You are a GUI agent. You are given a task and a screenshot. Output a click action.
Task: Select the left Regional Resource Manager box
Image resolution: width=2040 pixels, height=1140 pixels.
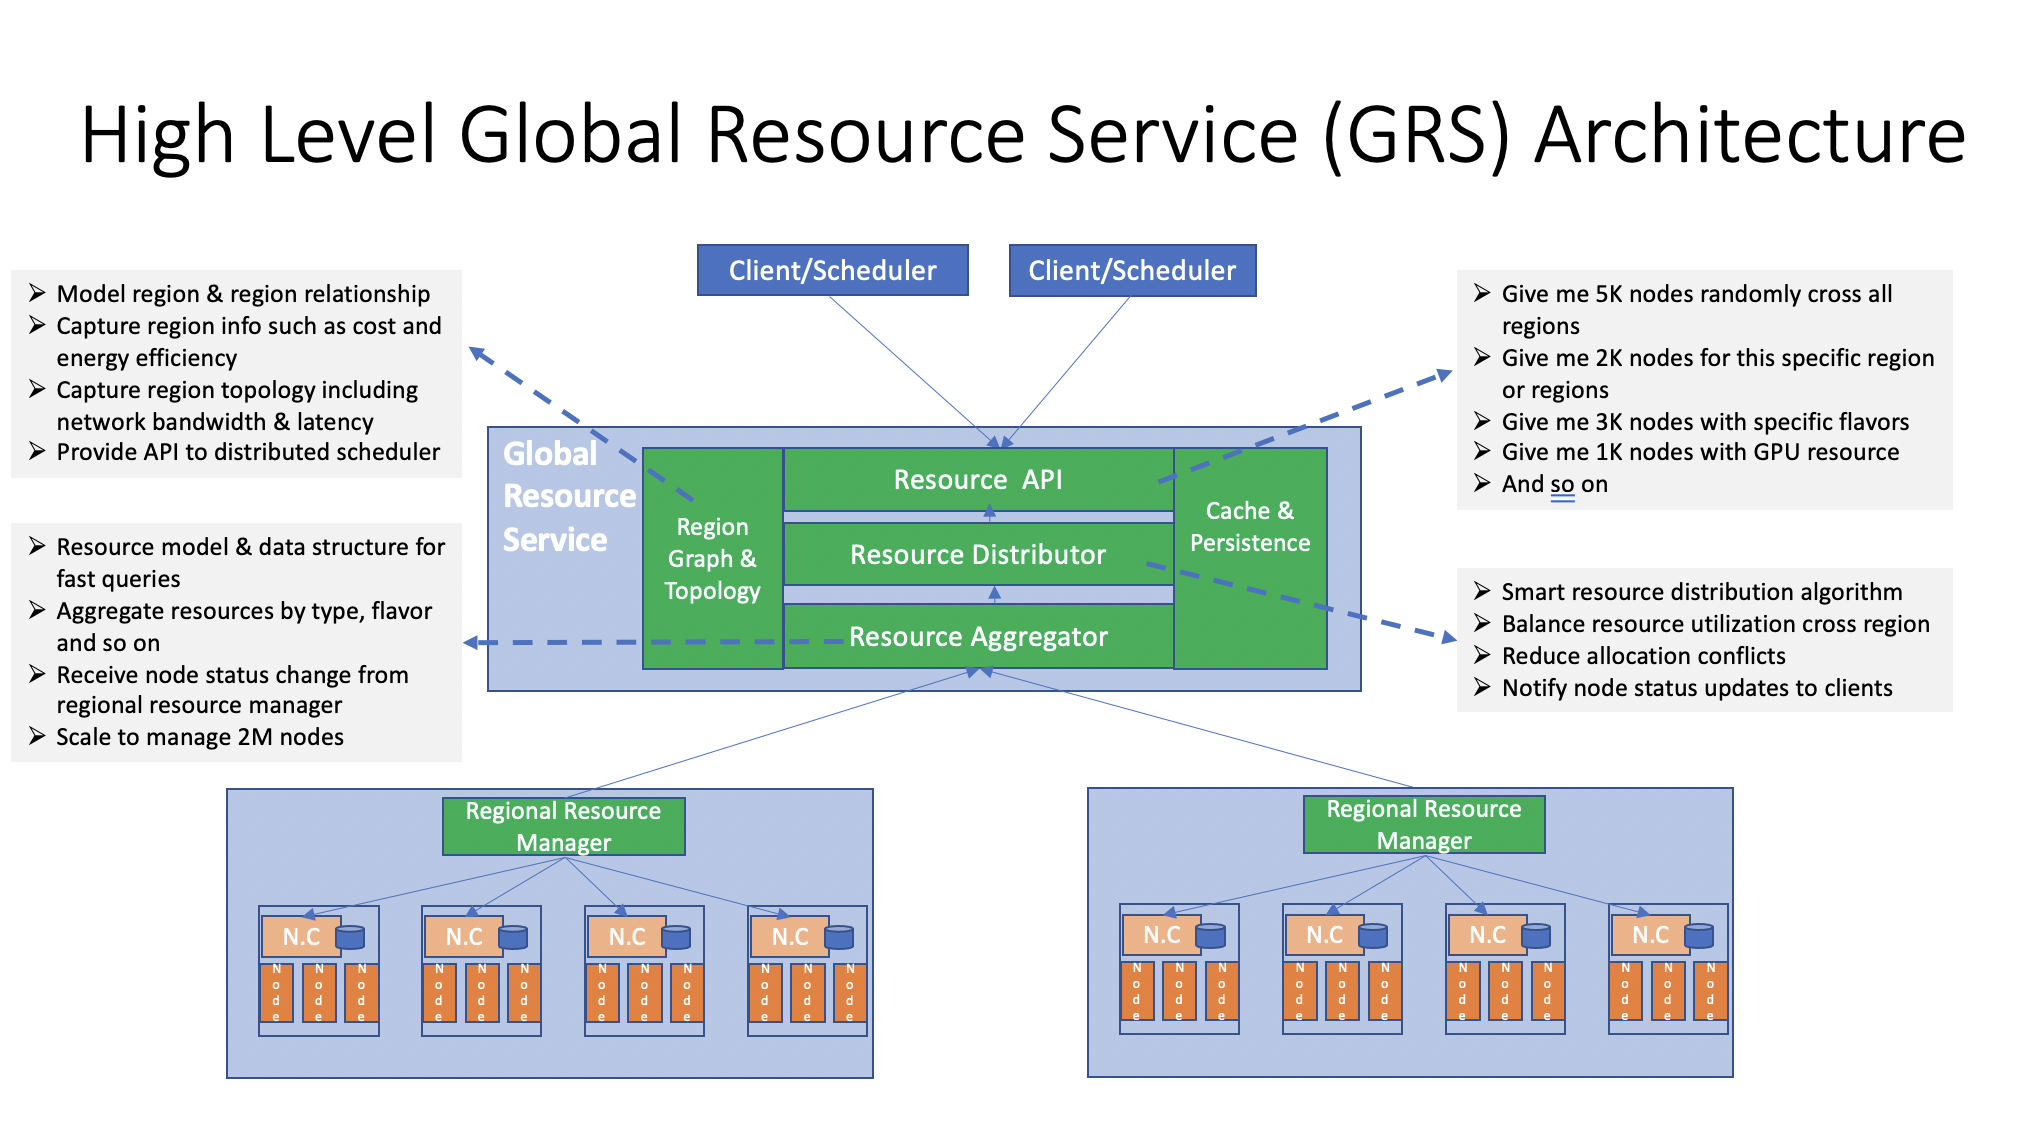click(x=563, y=826)
